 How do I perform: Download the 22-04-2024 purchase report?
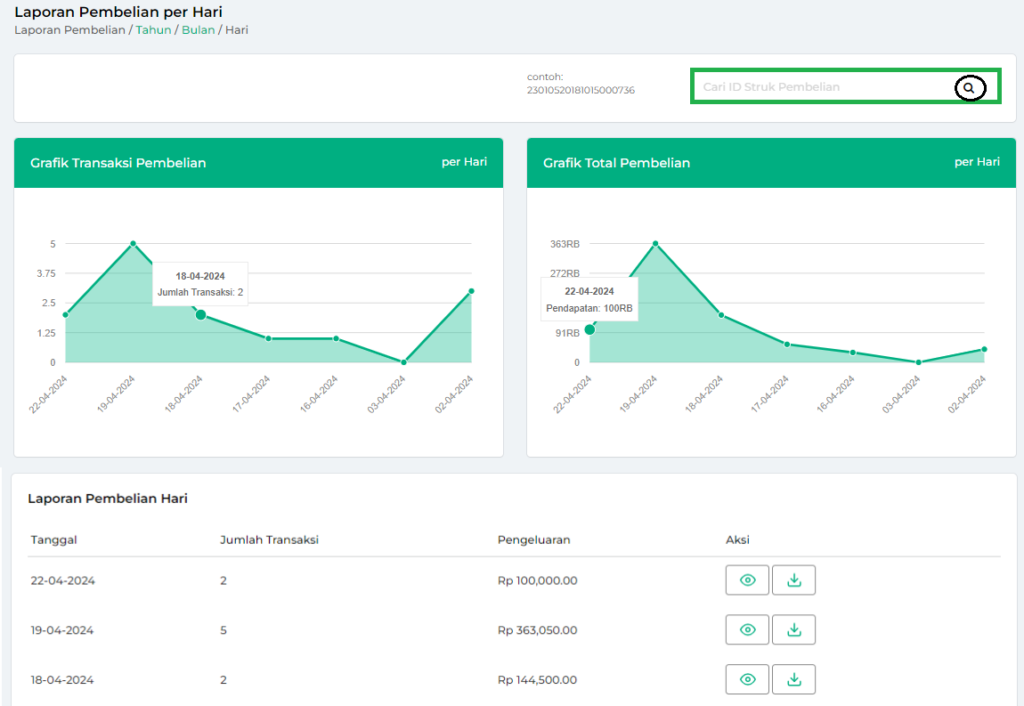click(794, 580)
